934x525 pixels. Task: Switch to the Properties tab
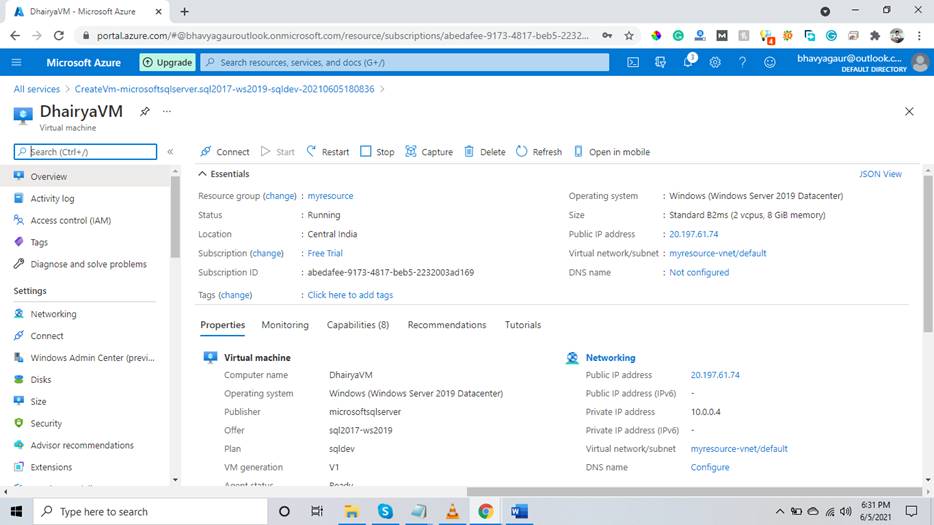(x=222, y=325)
